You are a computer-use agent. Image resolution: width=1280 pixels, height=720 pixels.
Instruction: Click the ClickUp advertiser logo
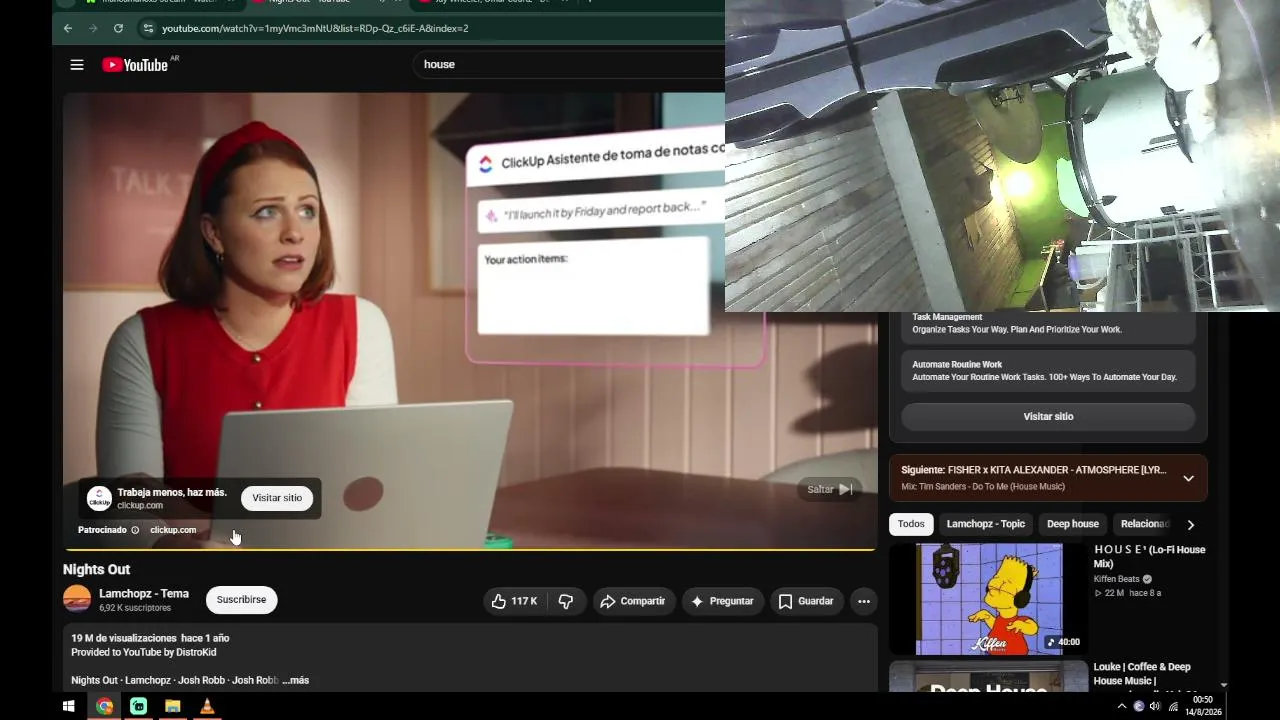(99, 498)
